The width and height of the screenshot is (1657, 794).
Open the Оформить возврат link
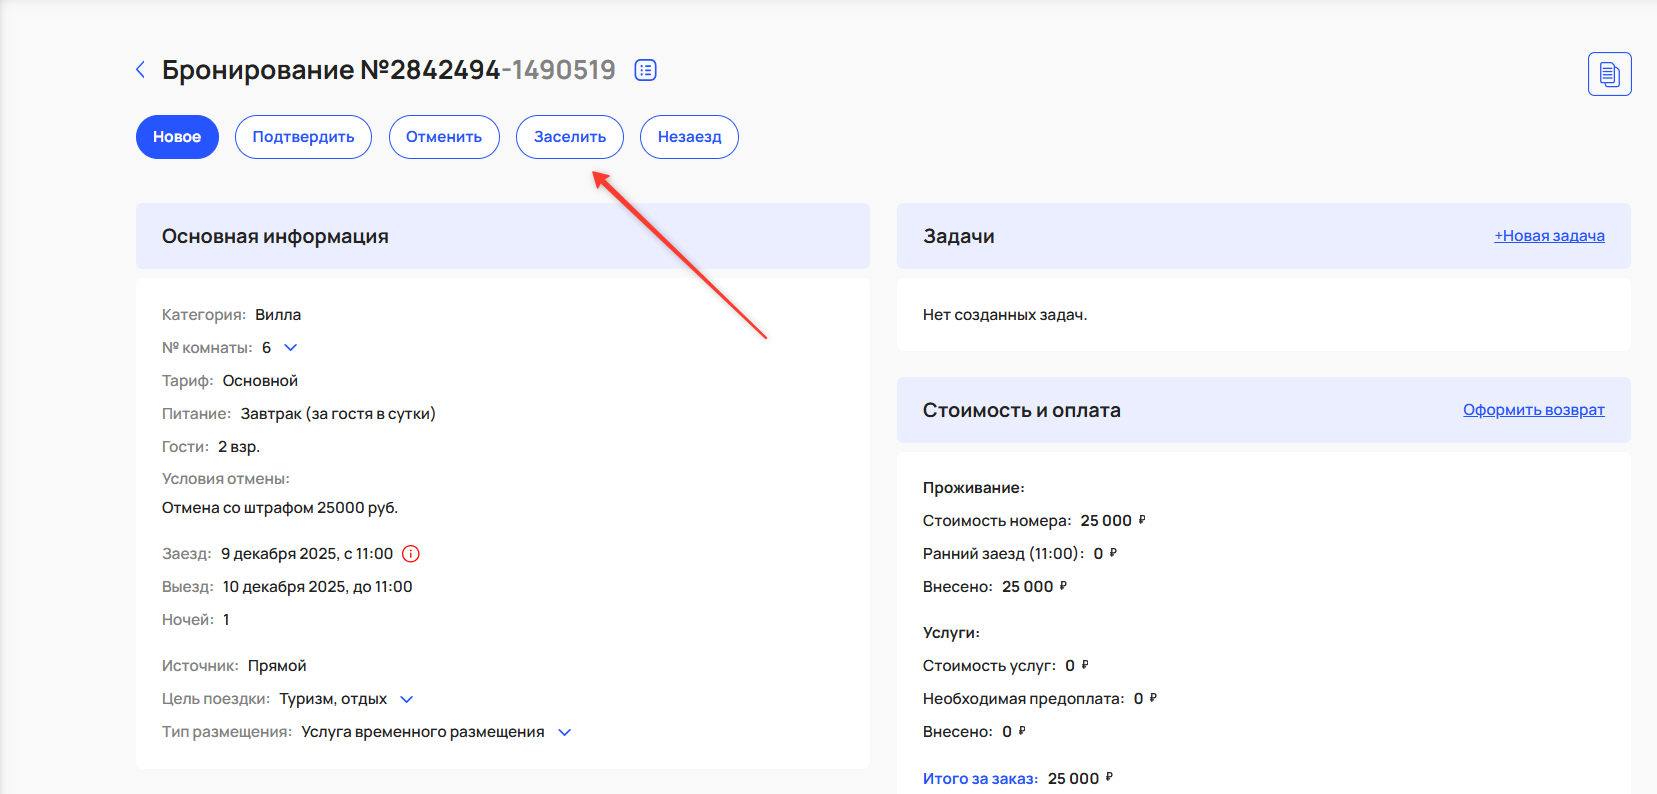click(1533, 410)
